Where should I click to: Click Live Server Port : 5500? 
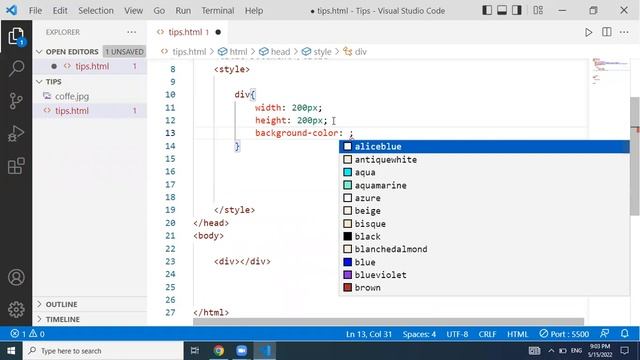coord(564,334)
